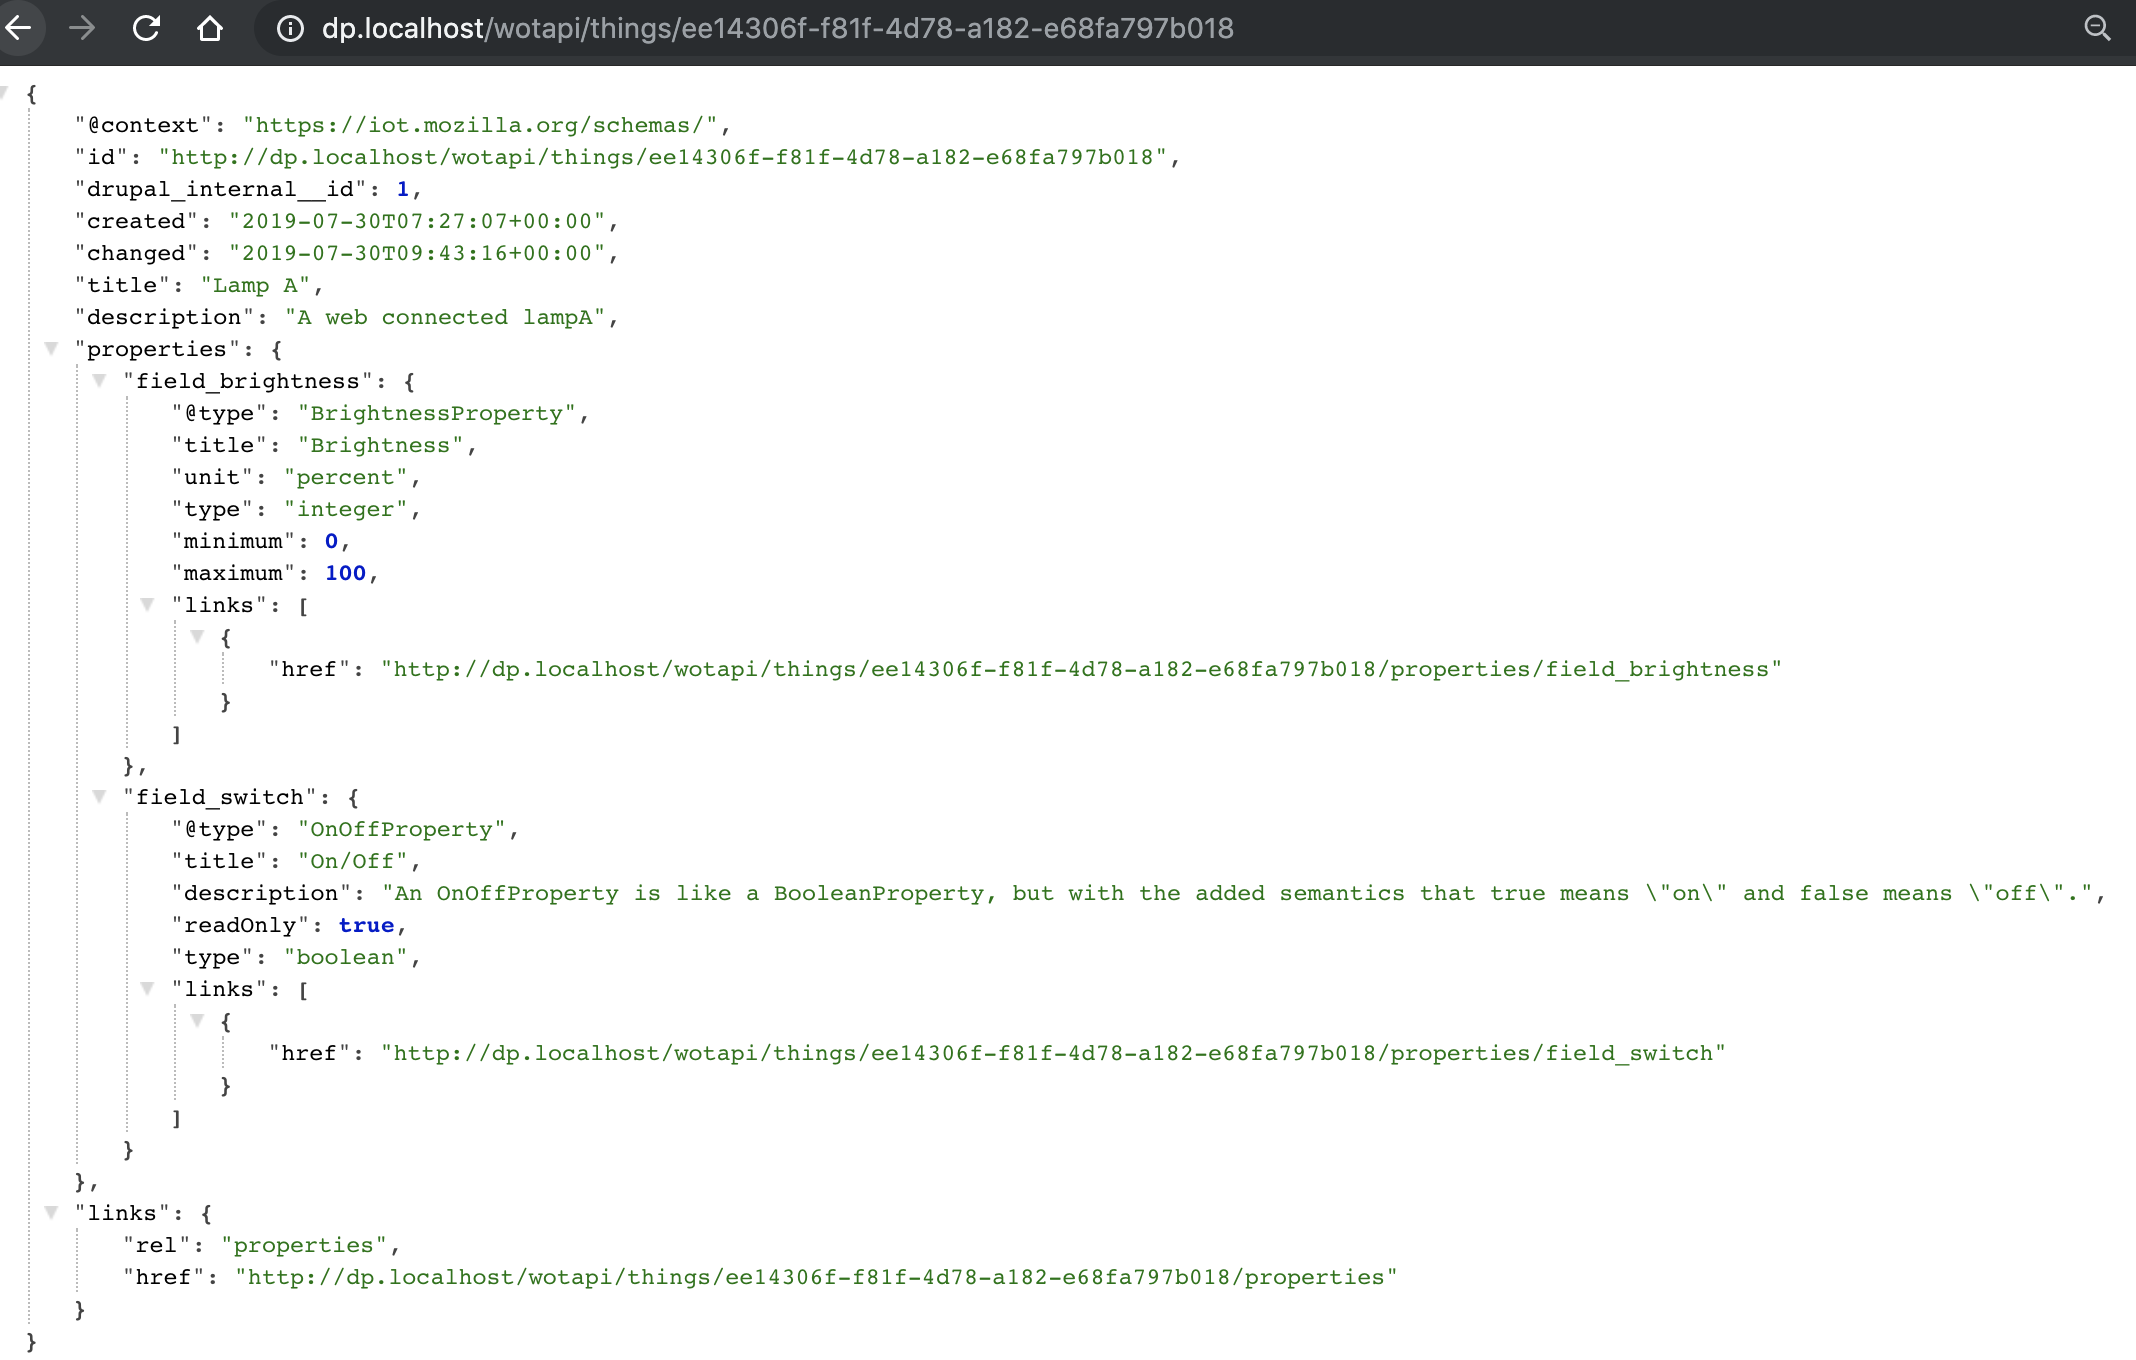Open the root links properties href URL
The image size is (2136, 1360).
(816, 1277)
